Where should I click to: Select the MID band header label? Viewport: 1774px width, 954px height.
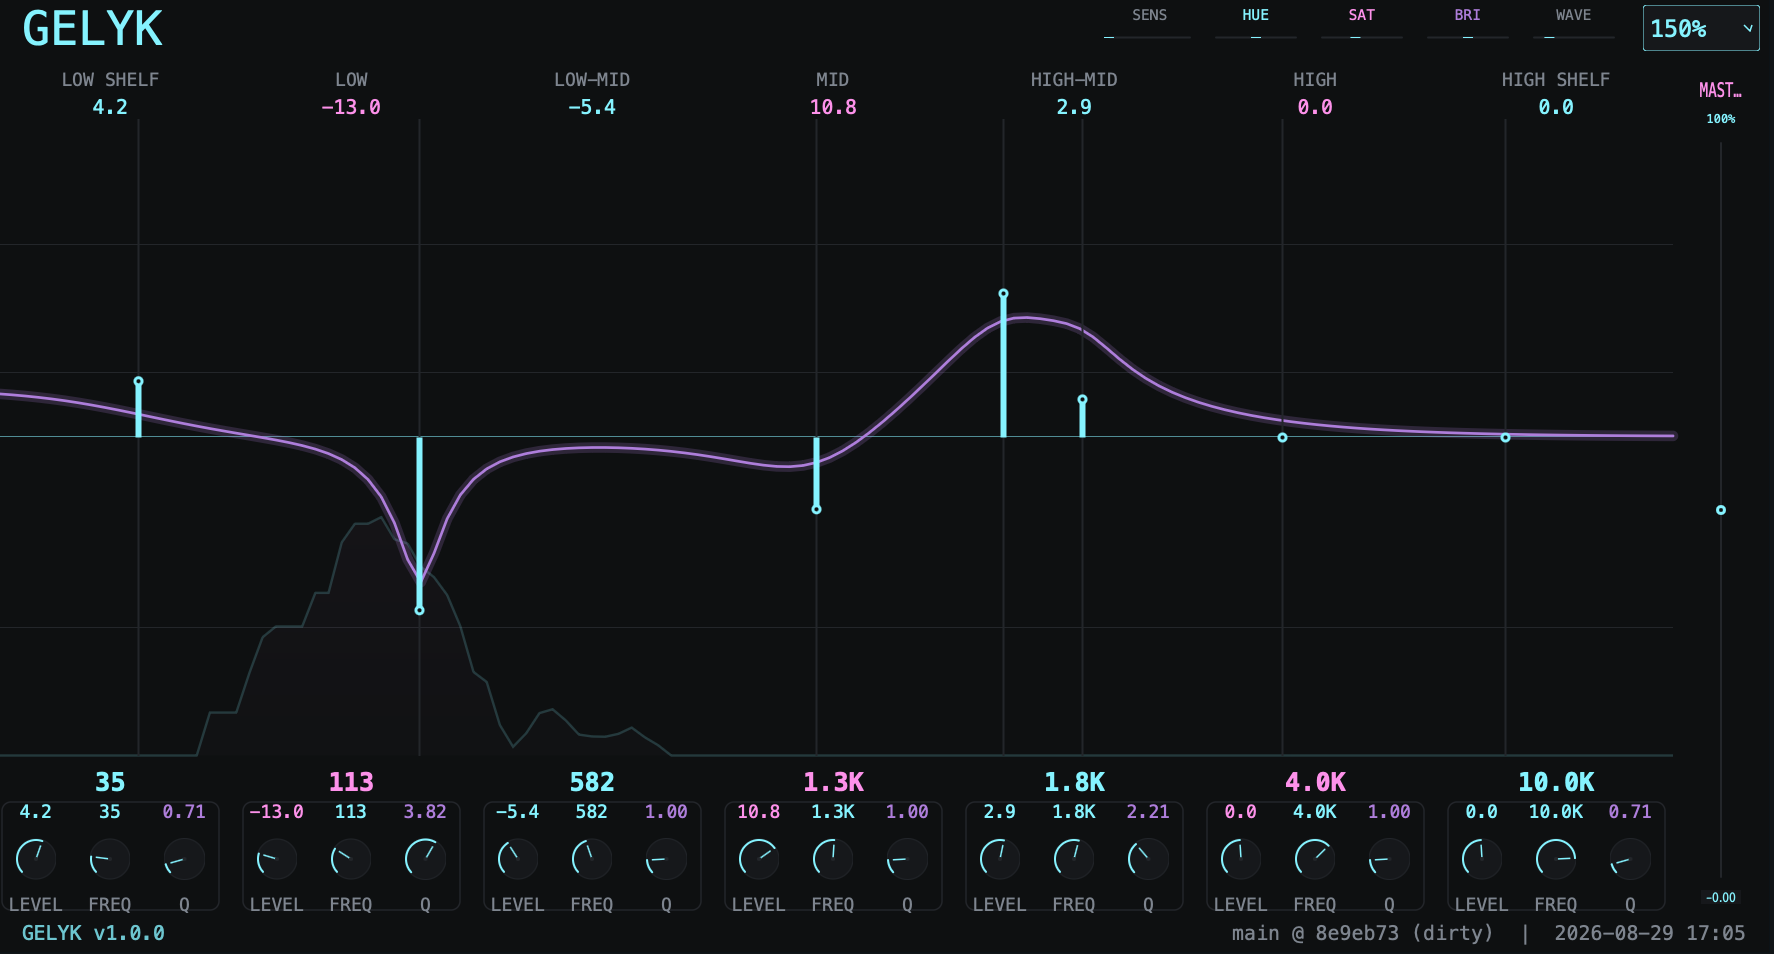(x=832, y=80)
